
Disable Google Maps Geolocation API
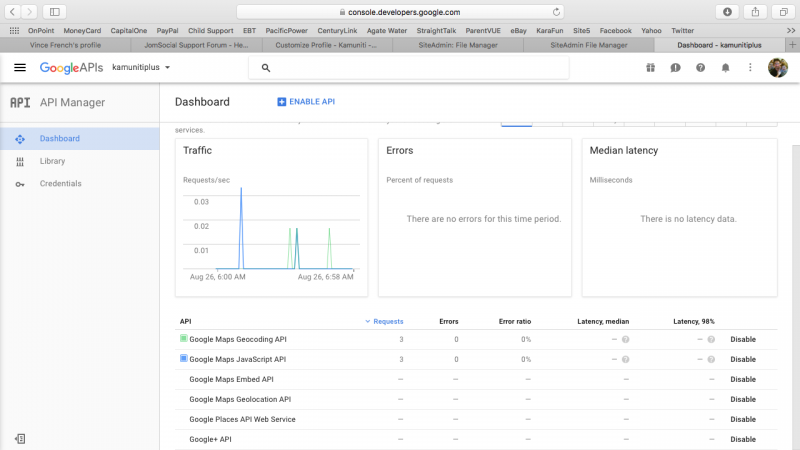tap(743, 399)
